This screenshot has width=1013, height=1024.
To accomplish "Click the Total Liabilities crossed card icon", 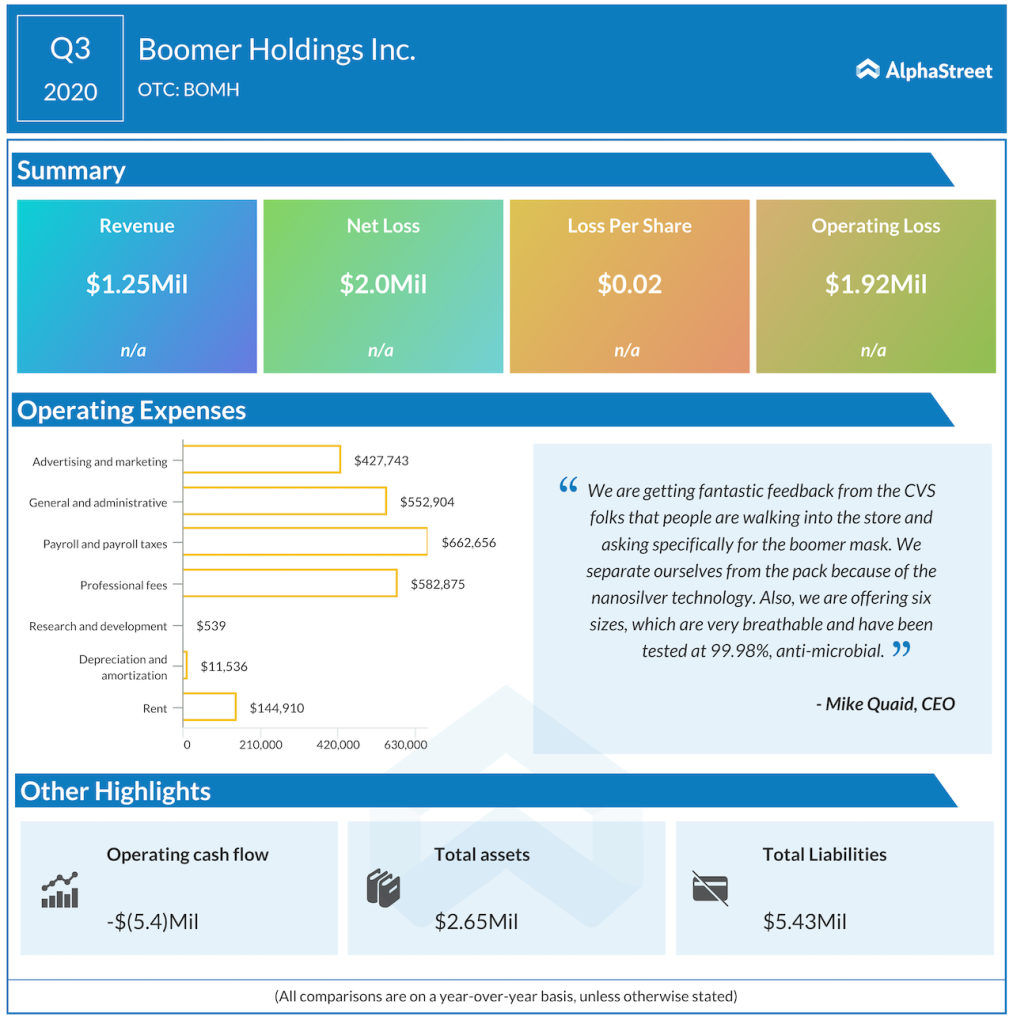I will tap(710, 887).
